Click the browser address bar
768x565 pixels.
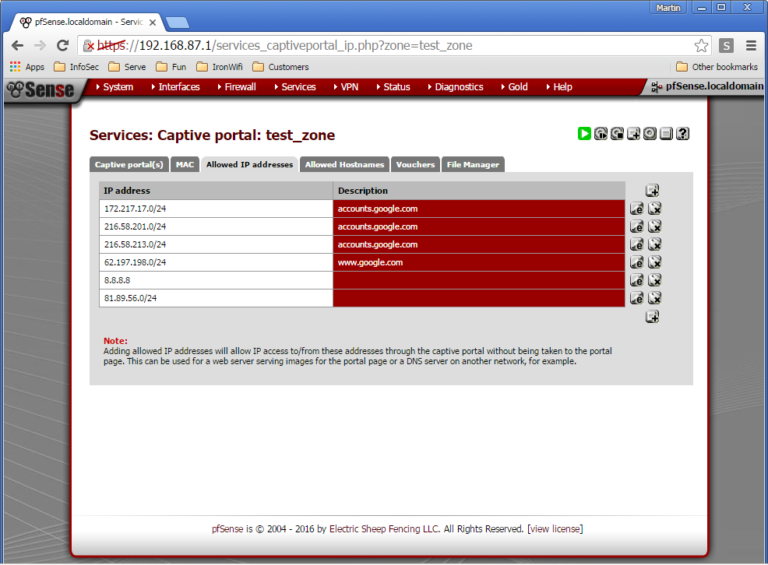(380, 45)
